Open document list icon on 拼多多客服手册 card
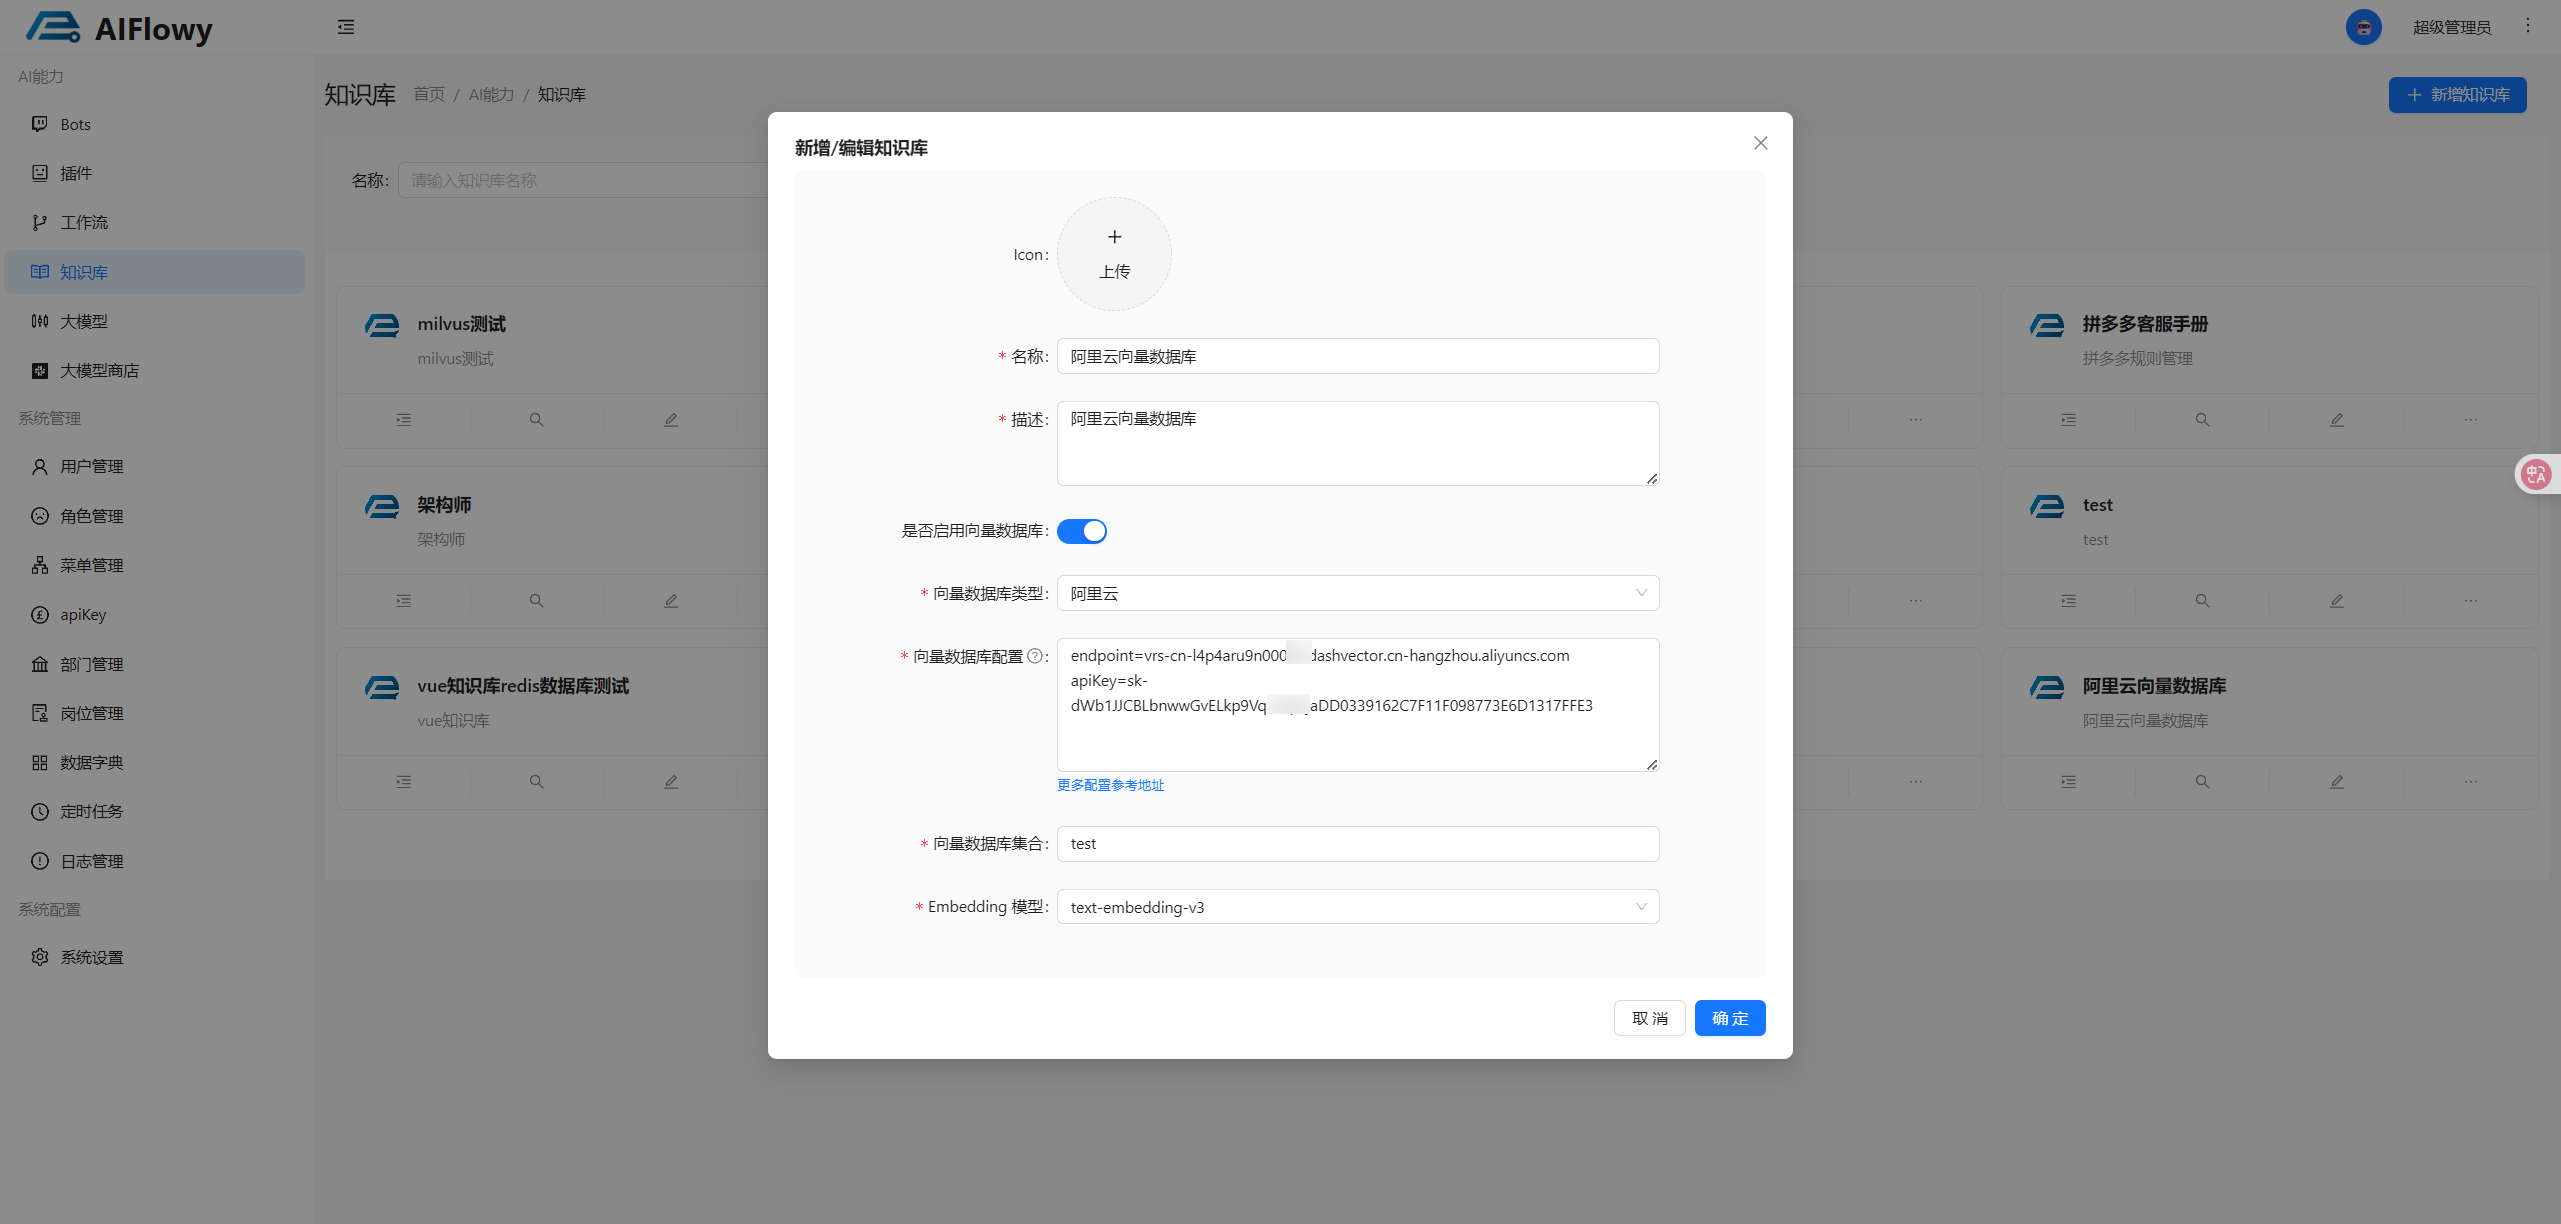Viewport: 2561px width, 1224px height. tap(2068, 420)
